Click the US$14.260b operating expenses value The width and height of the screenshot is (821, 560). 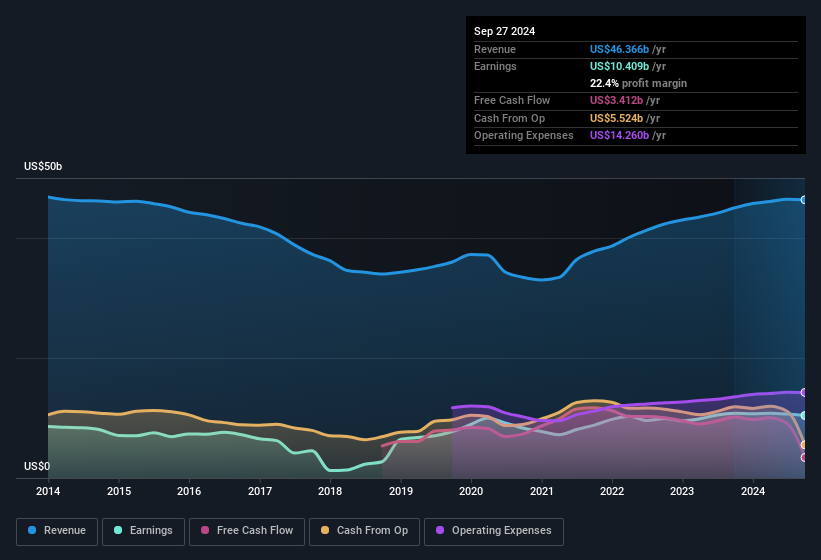pos(619,136)
